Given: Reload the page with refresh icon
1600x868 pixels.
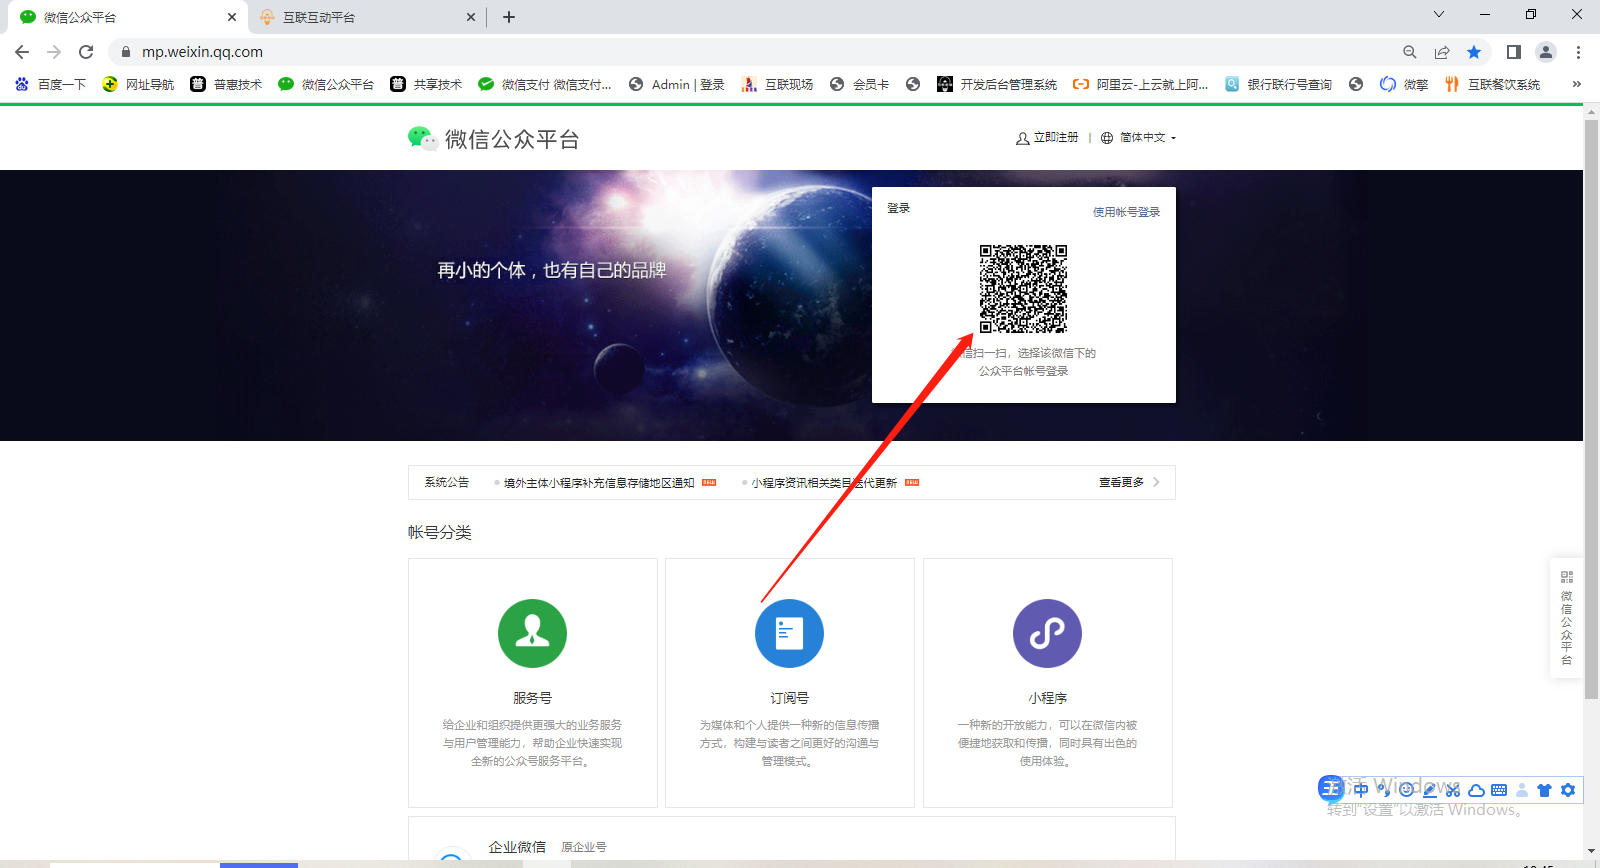Looking at the screenshot, I should coord(86,52).
